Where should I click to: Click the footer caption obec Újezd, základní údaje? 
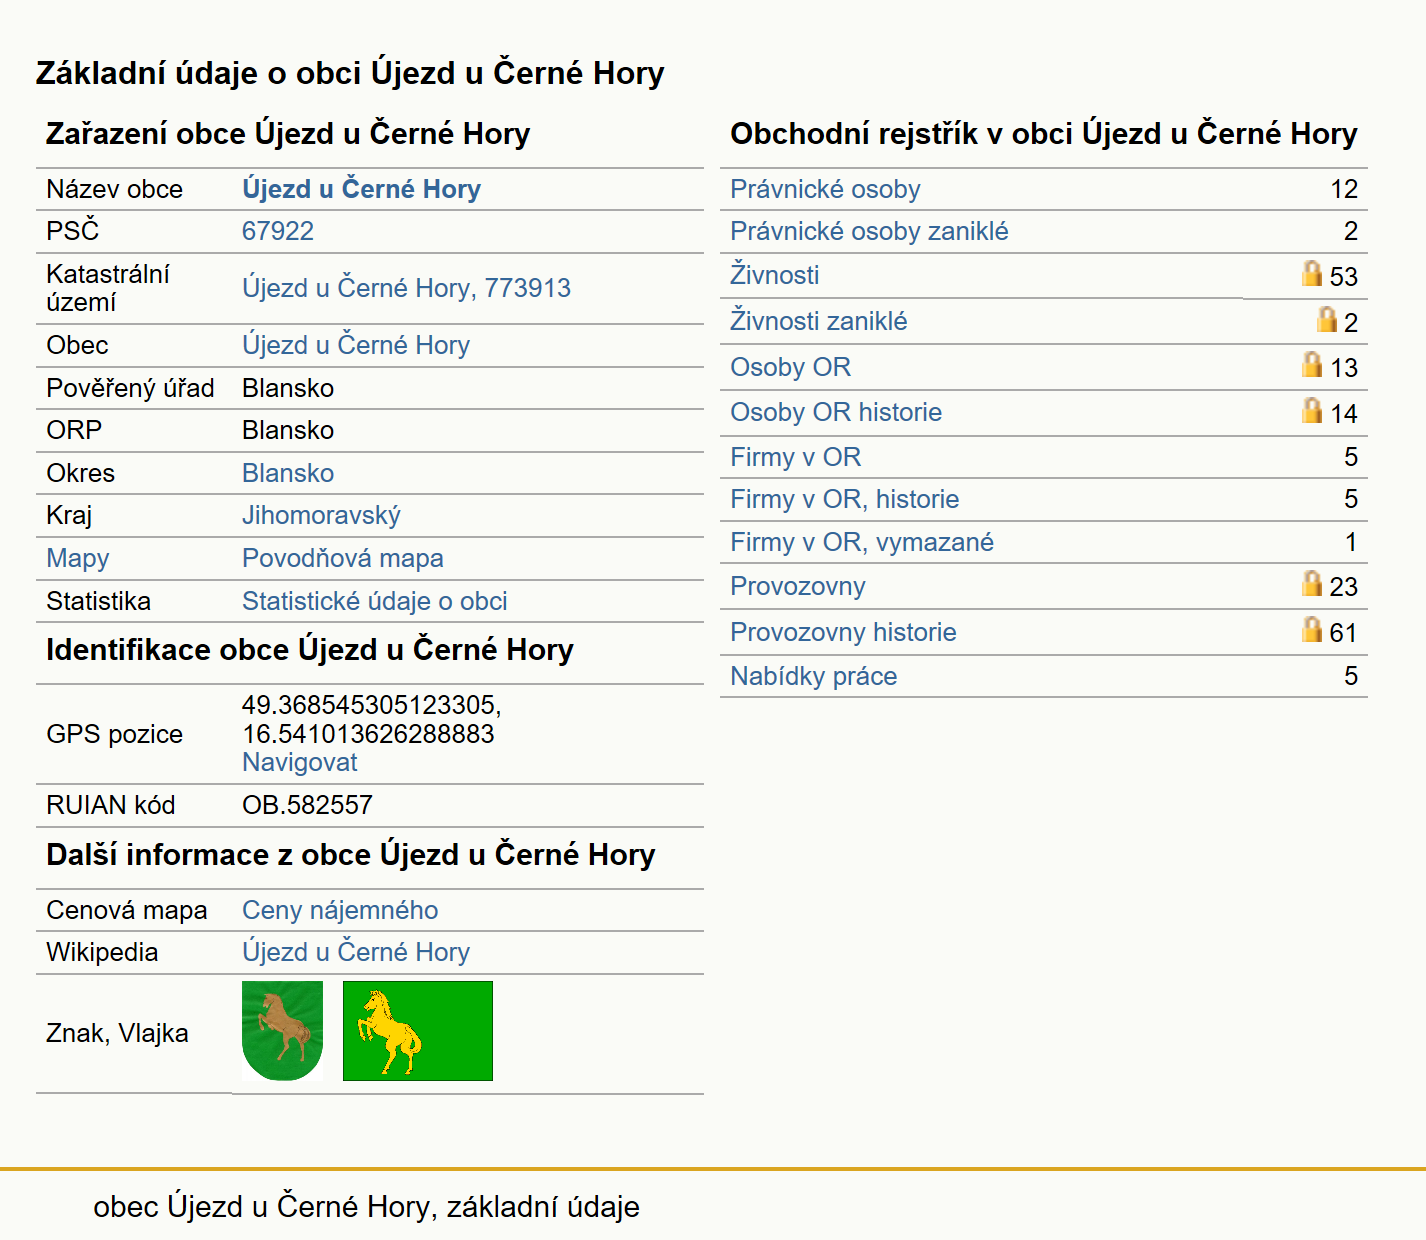366,1207
